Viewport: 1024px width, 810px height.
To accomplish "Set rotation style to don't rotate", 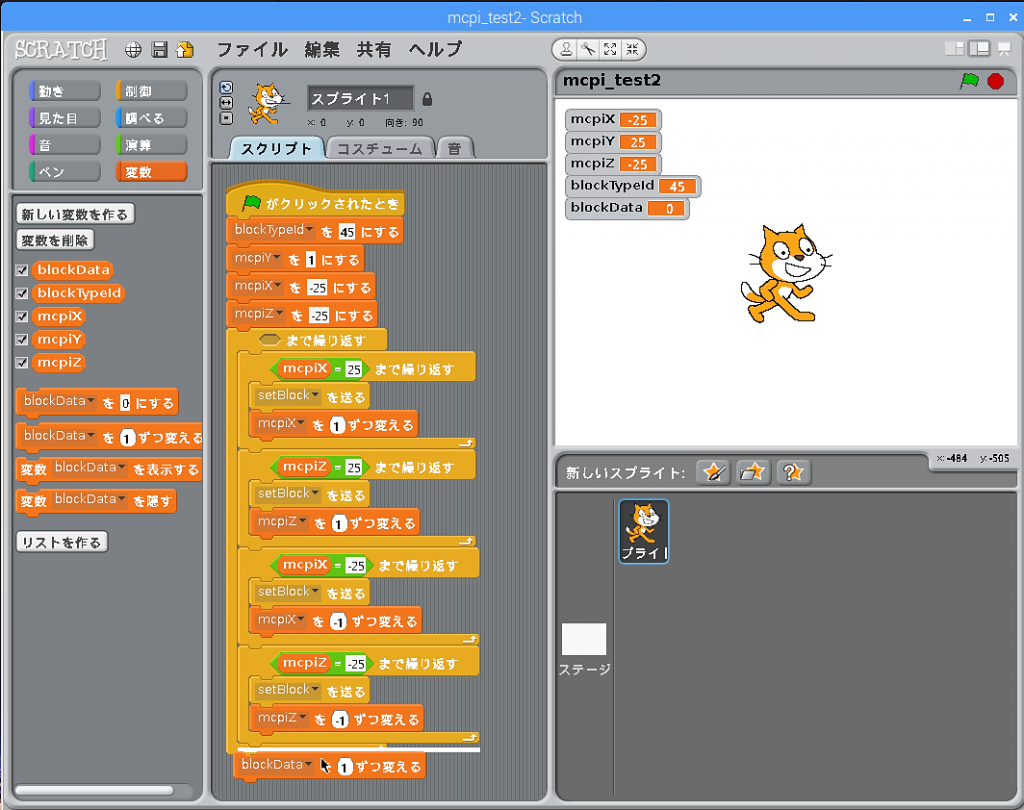I will coord(226,118).
